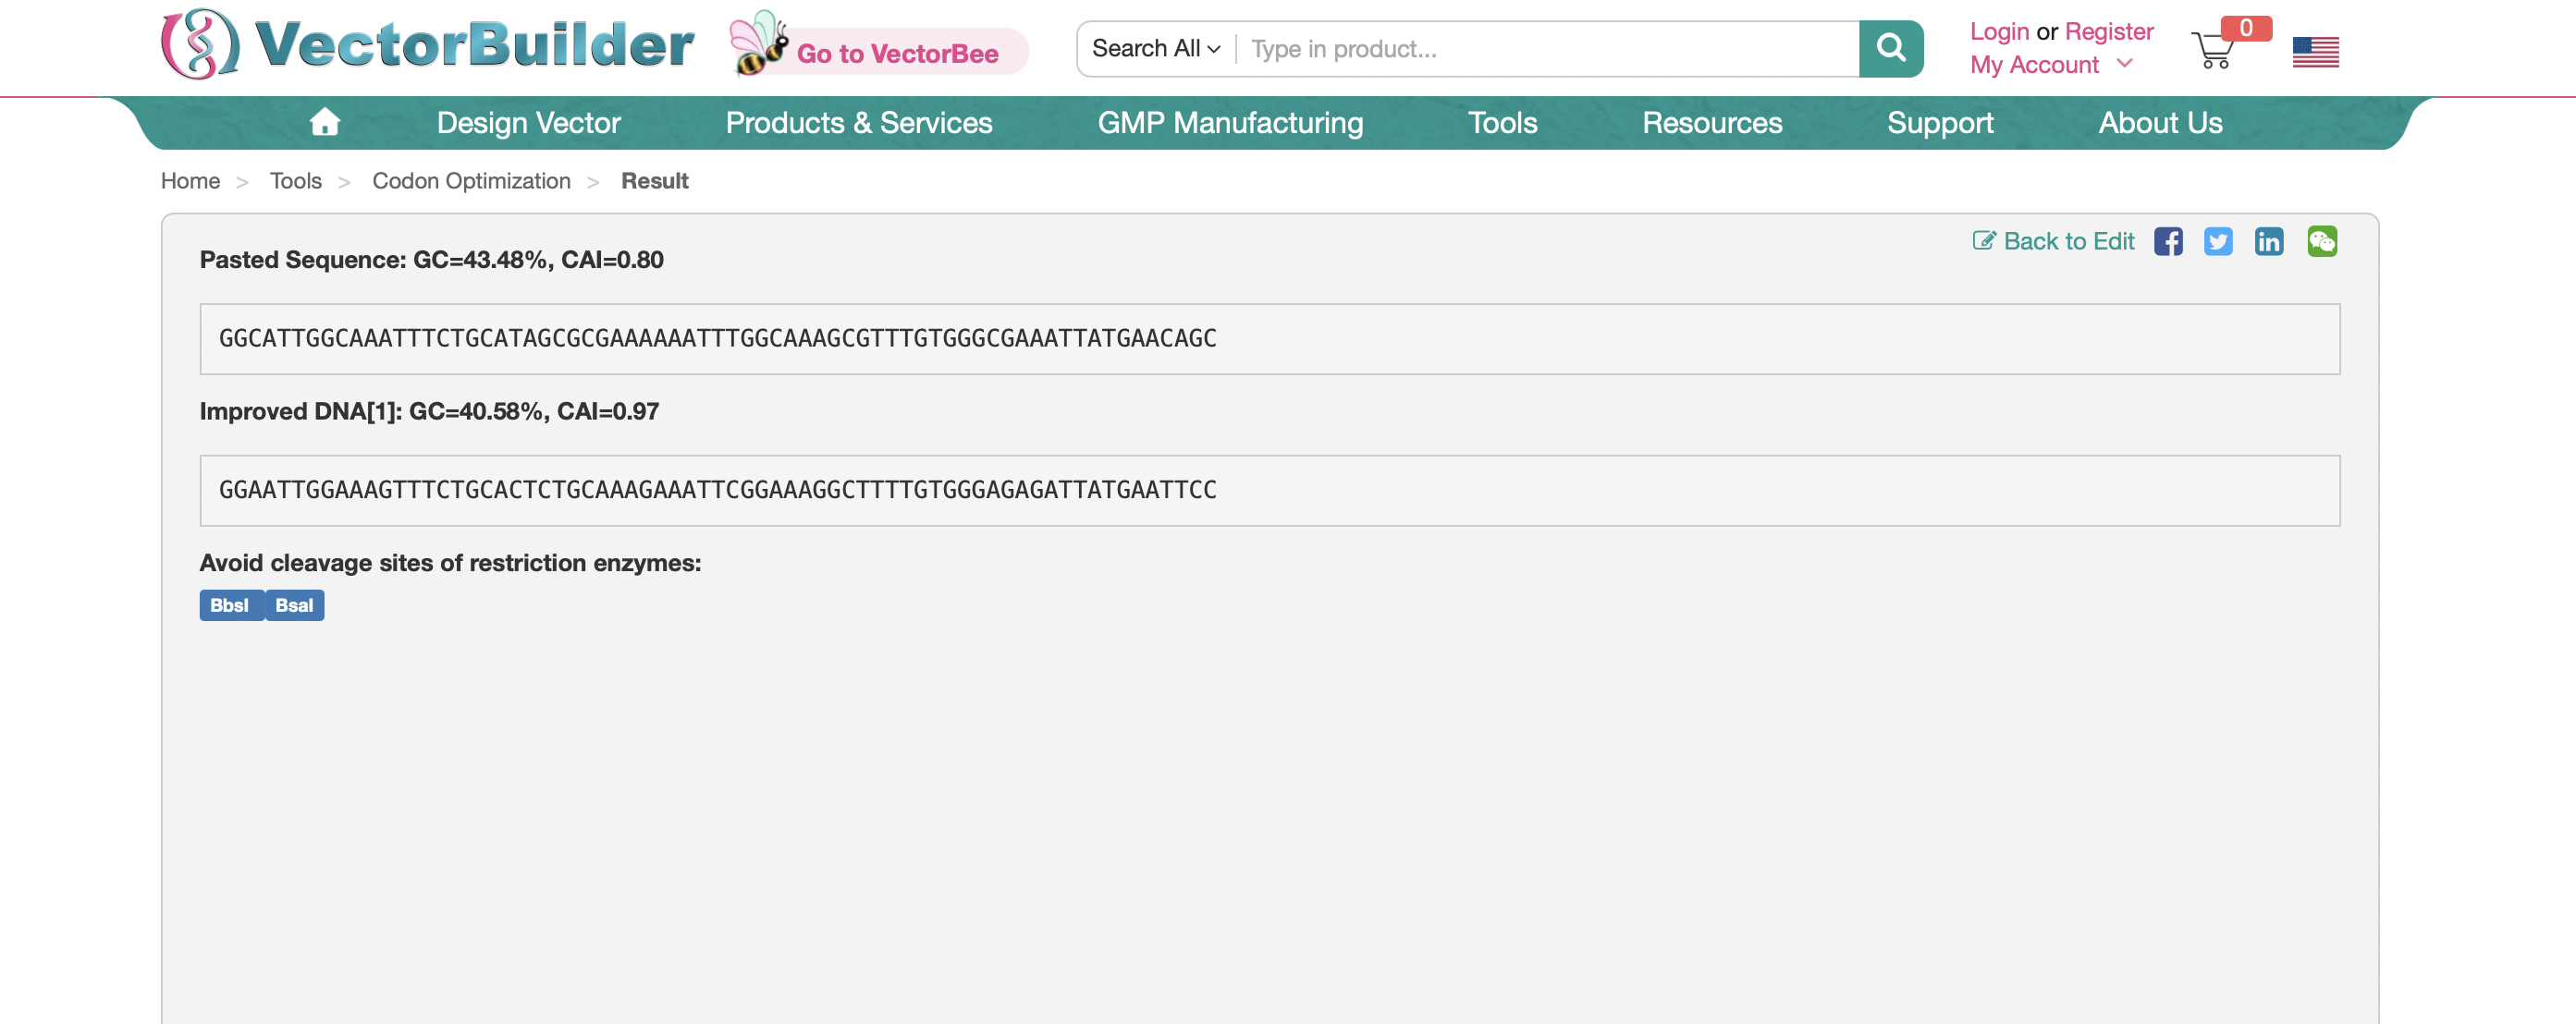Share result on LinkedIn

point(2268,241)
